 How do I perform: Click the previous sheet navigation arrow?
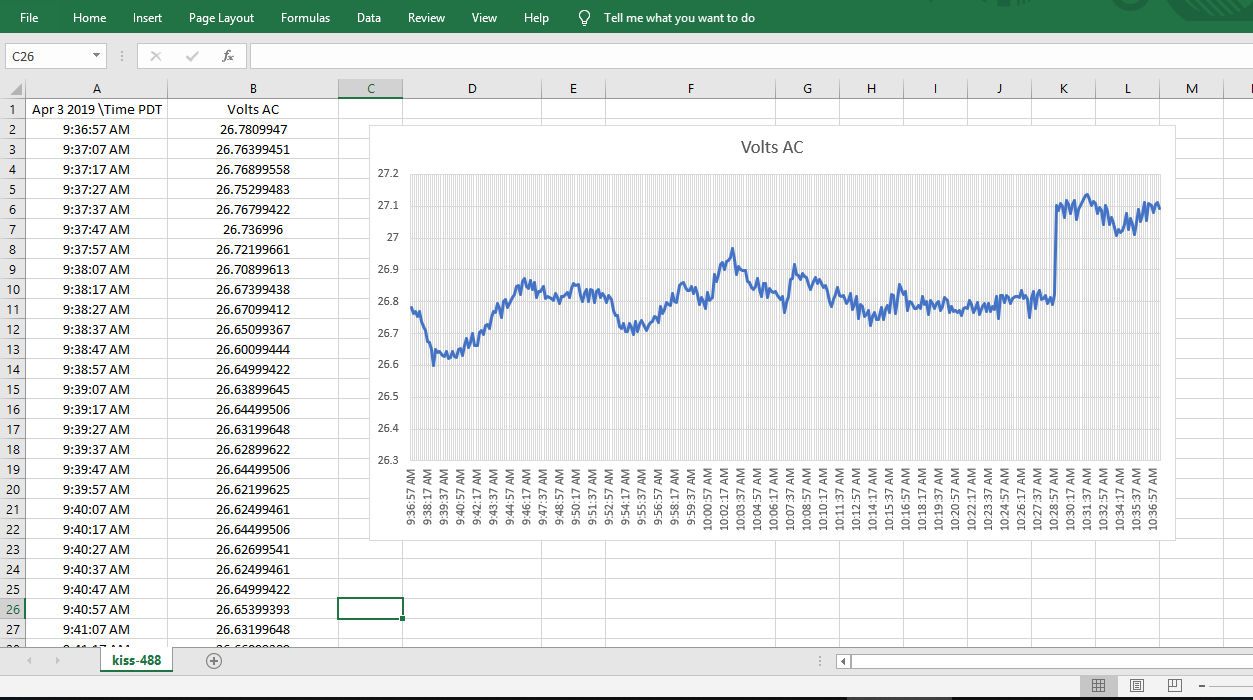(29, 661)
